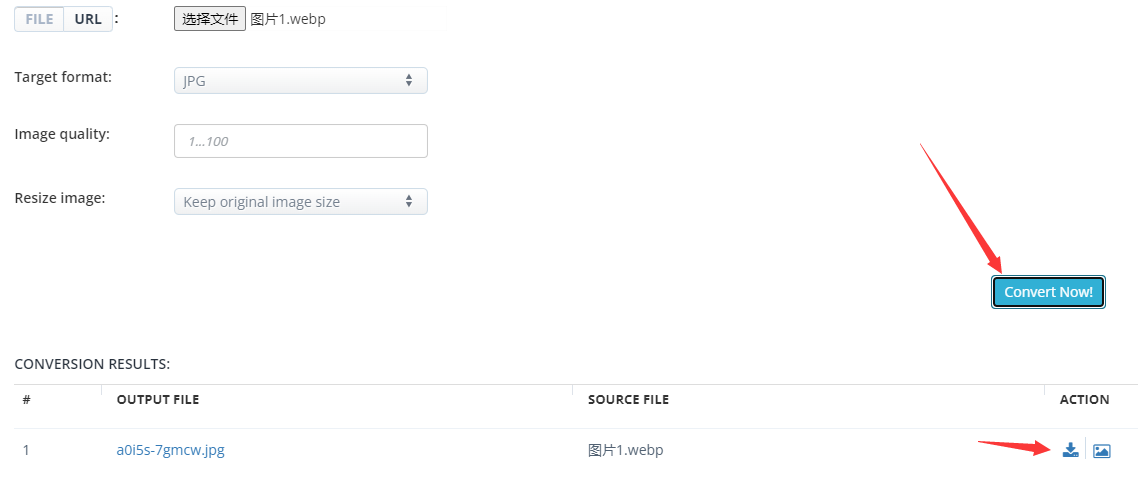
Task: Click the ACTION column header
Action: [1084, 399]
